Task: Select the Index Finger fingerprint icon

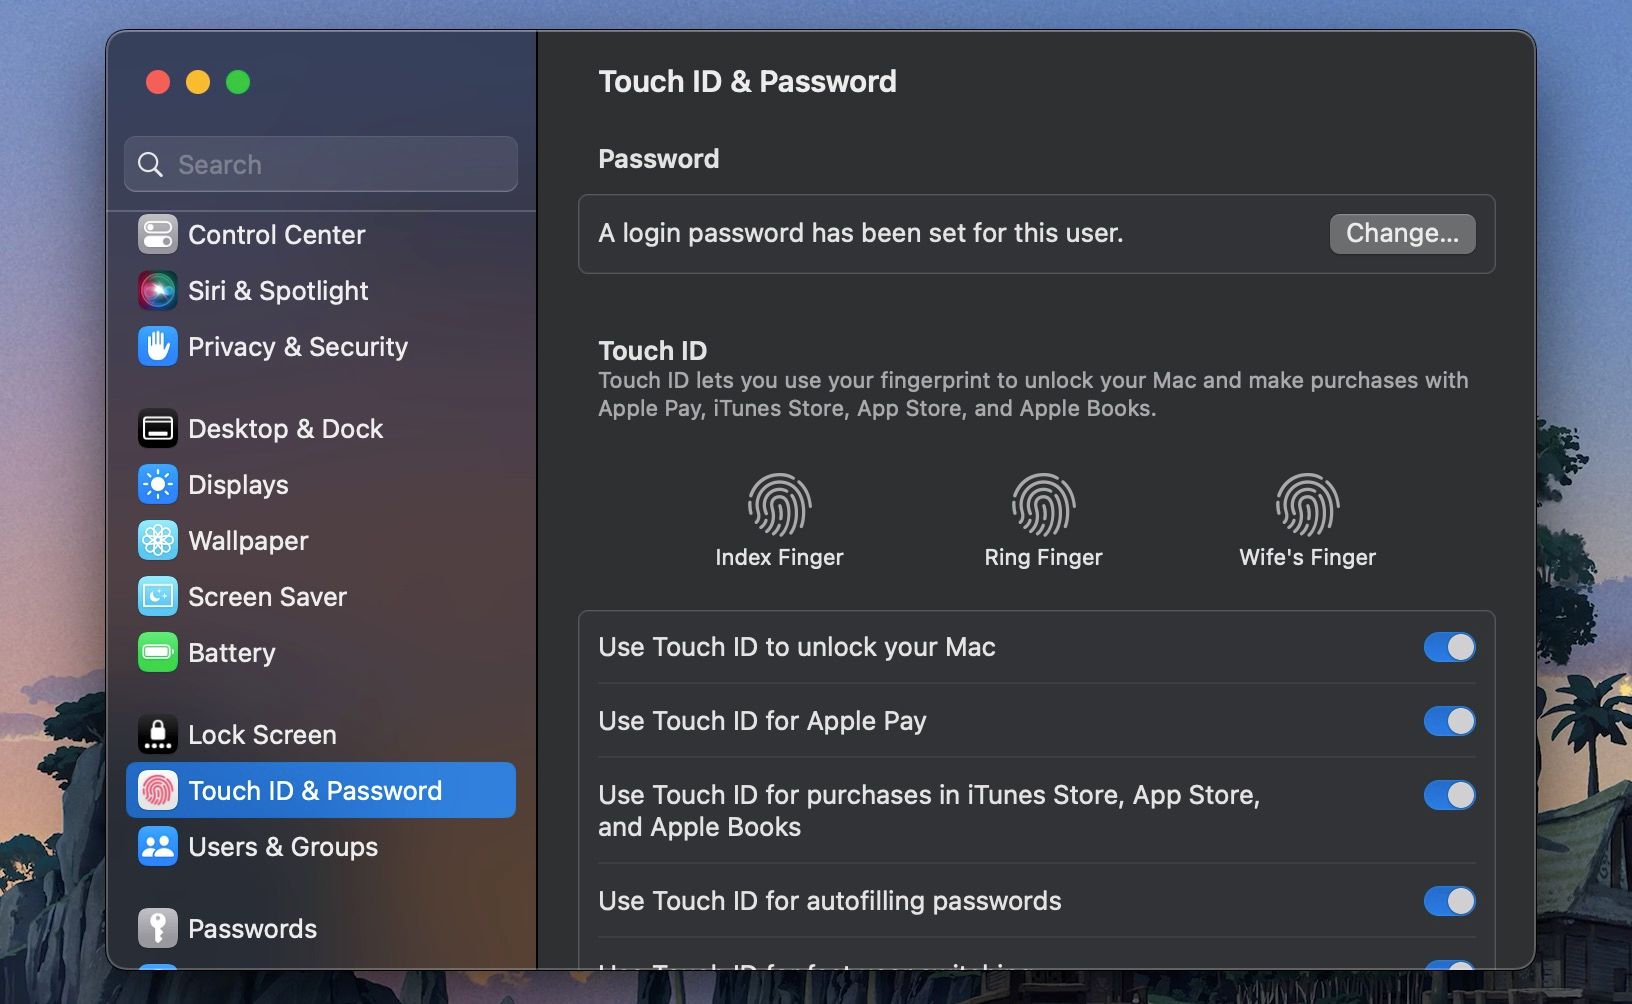Action: click(779, 503)
